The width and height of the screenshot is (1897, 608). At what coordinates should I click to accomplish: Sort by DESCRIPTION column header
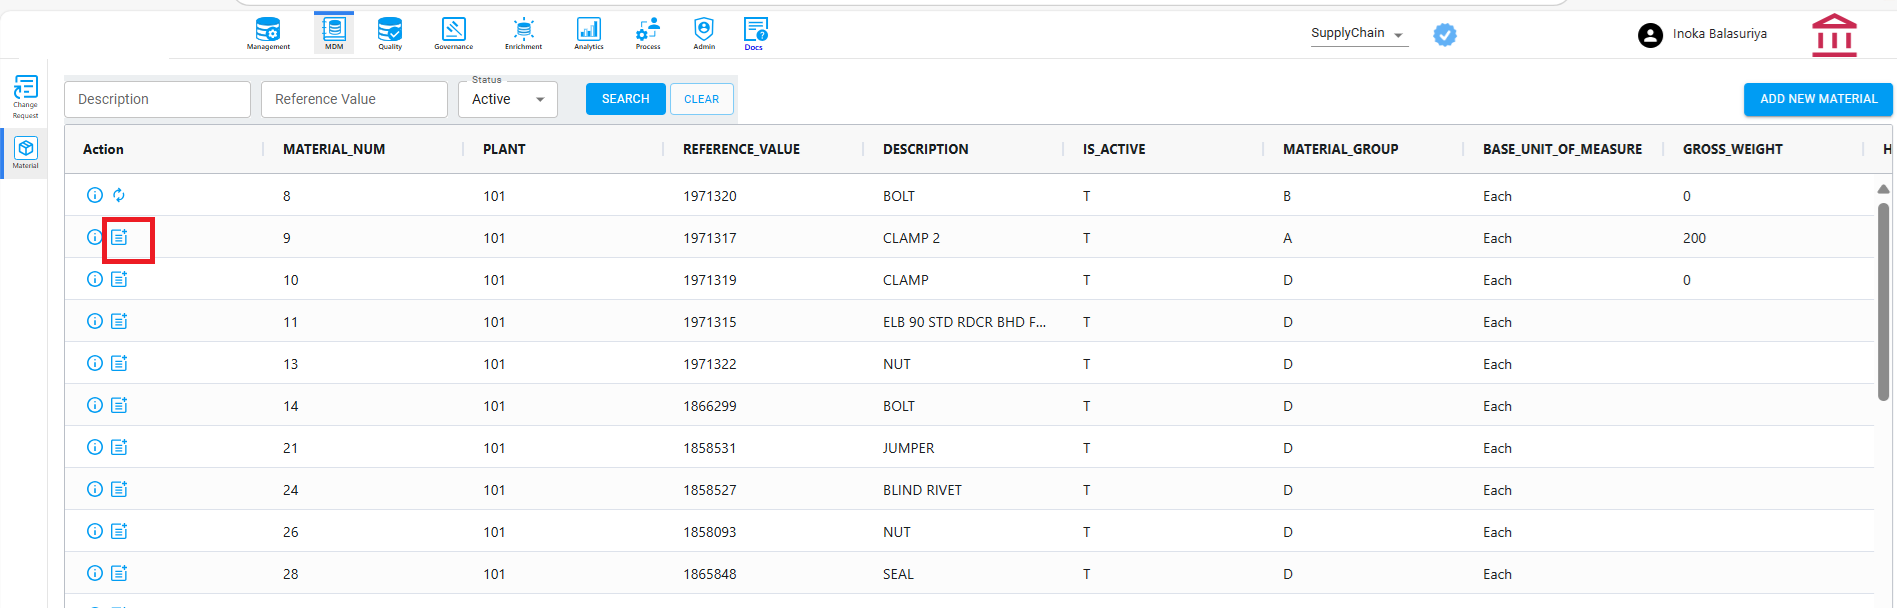(926, 149)
